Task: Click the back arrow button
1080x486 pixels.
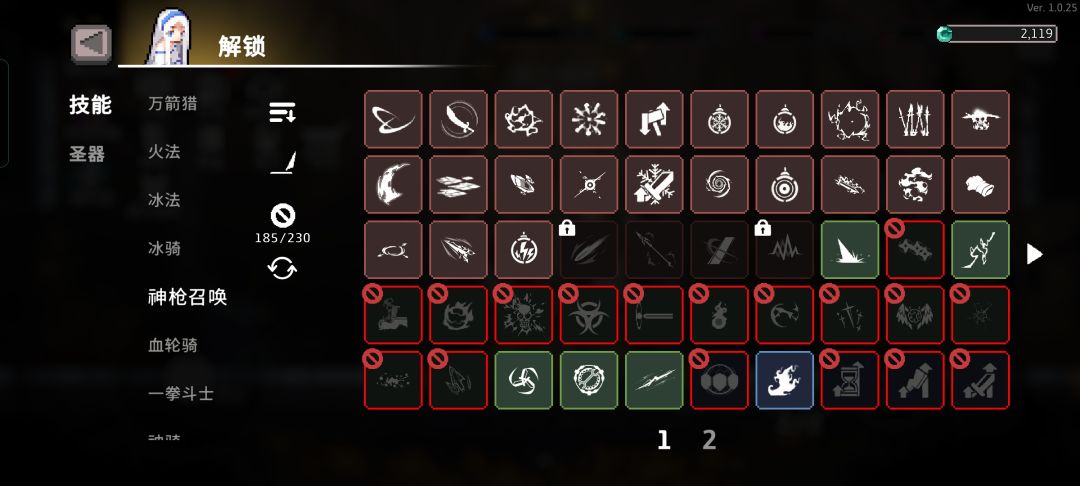Action: 91,44
